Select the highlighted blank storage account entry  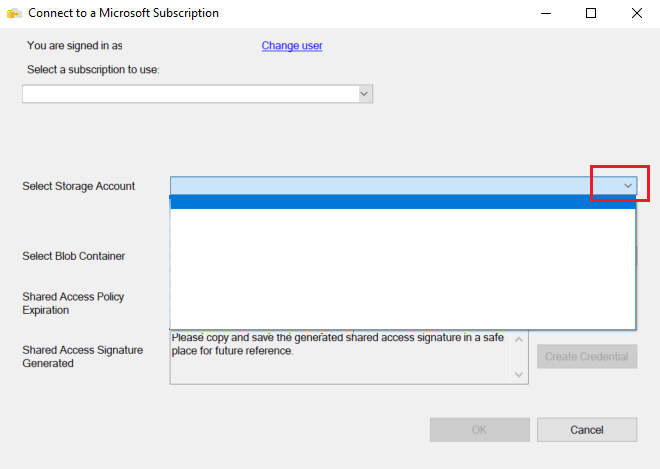[400, 202]
